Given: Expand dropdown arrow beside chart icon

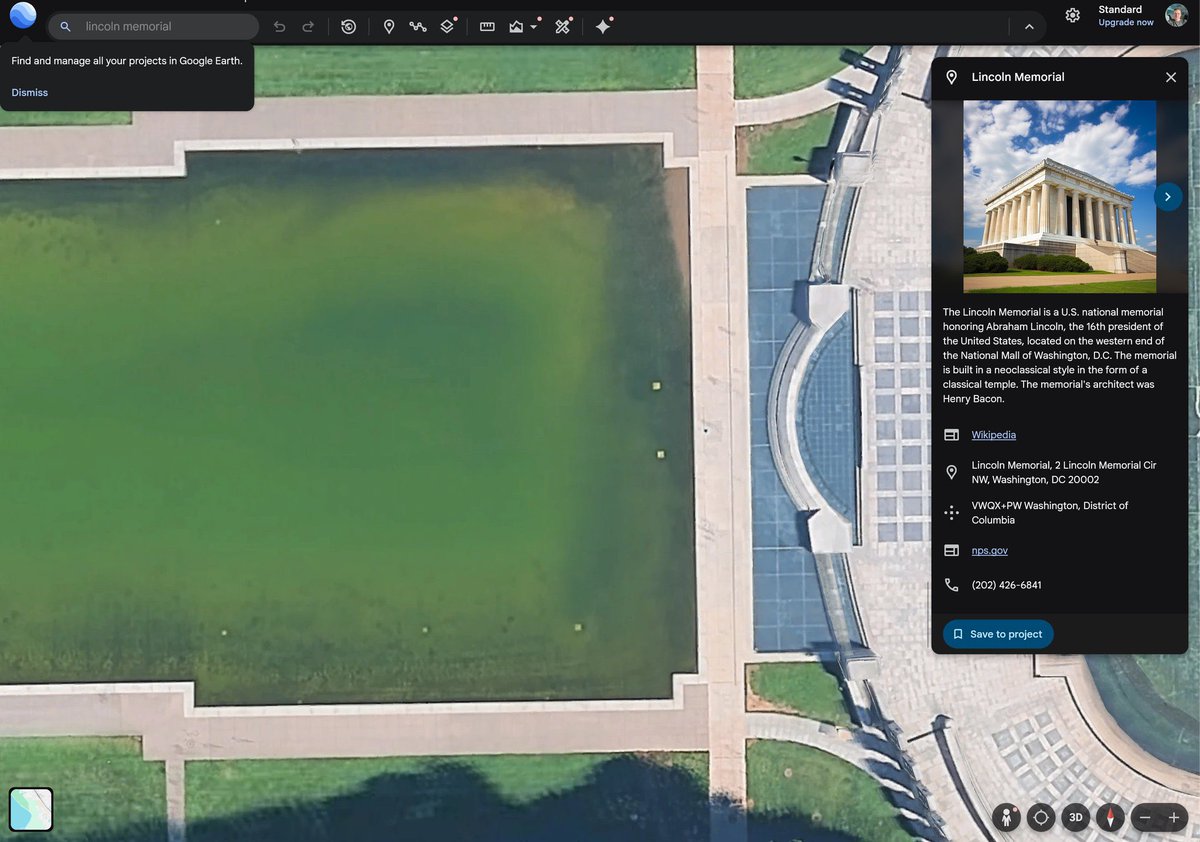Looking at the screenshot, I should click(x=534, y=27).
